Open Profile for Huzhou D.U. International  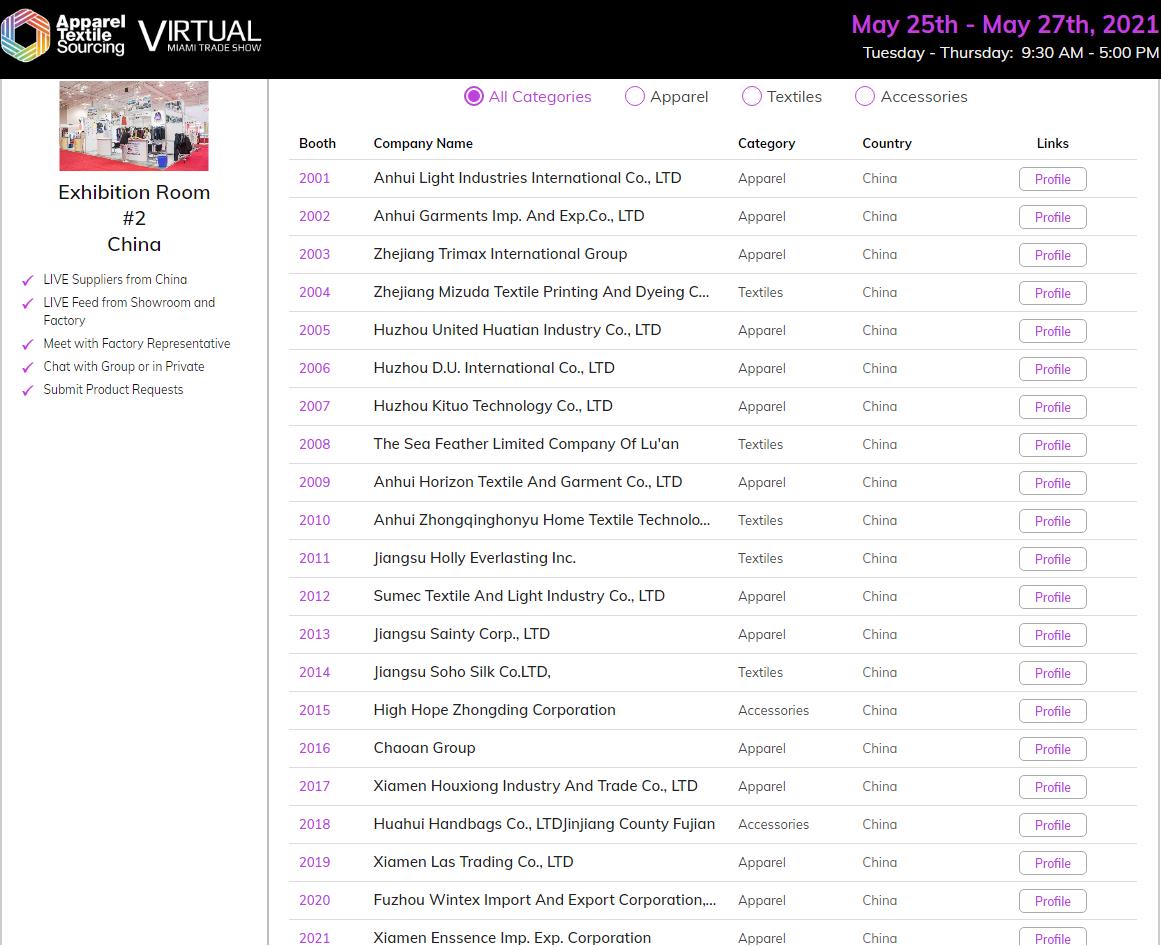(x=1052, y=369)
